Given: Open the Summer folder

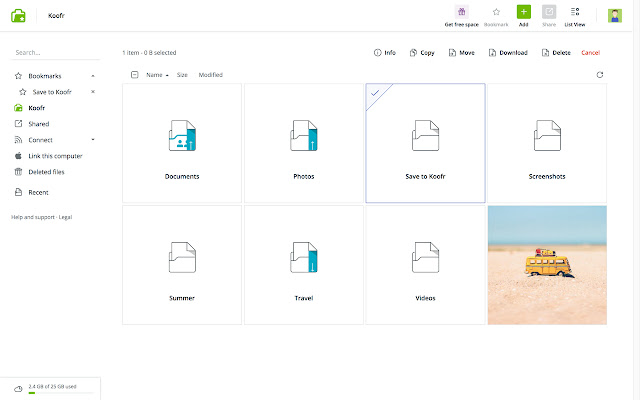Looking at the screenshot, I should click(x=182, y=265).
